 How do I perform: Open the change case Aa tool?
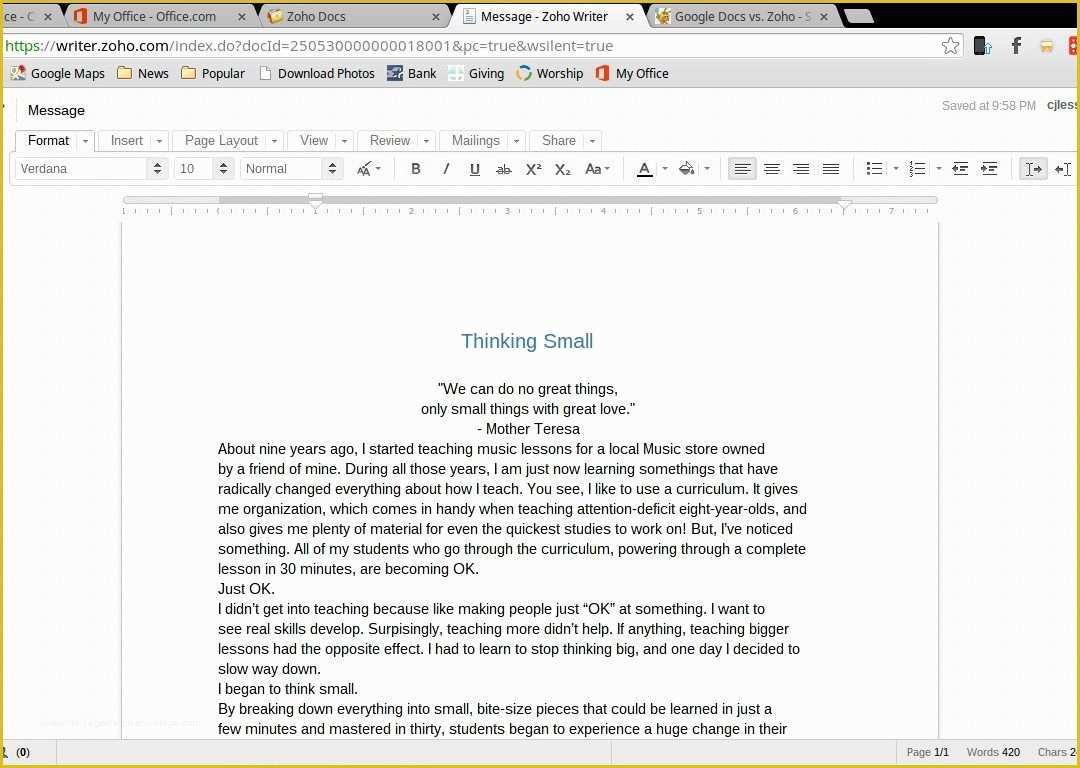tap(596, 169)
